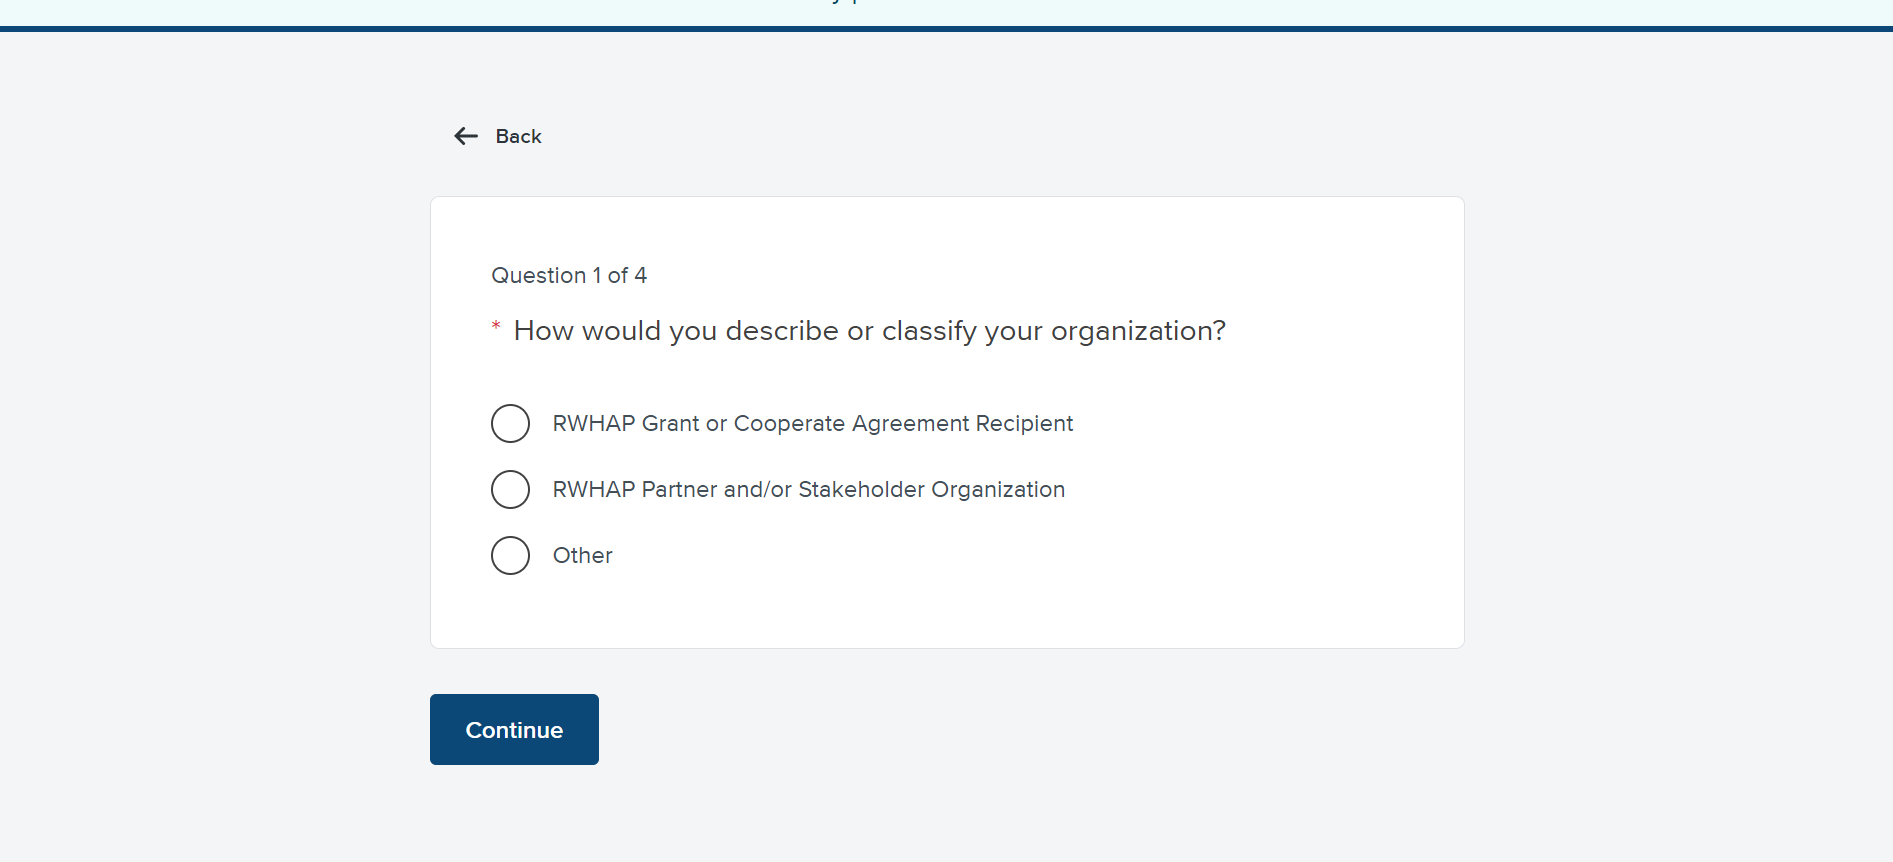The width and height of the screenshot is (1893, 862).
Task: Click the word 'Recipient' in first option
Action: (1024, 424)
